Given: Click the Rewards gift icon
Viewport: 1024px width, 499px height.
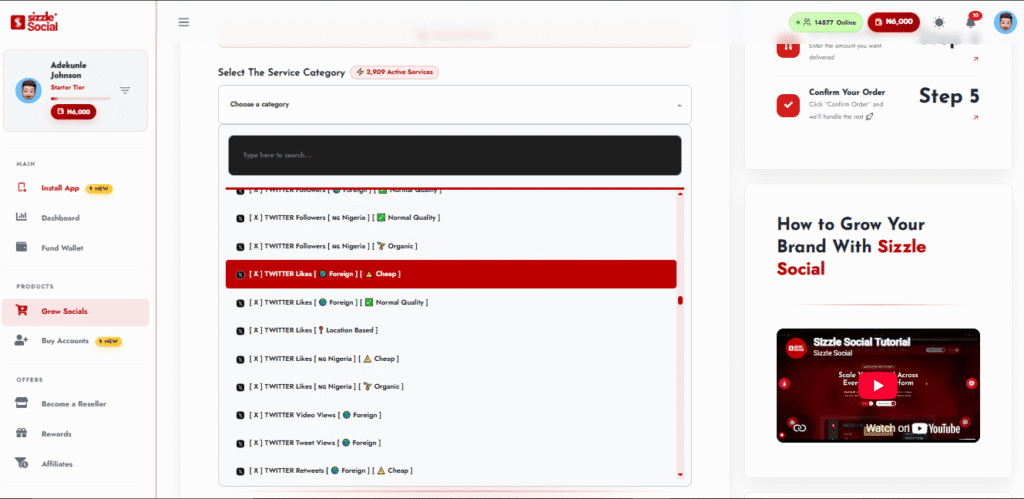Looking at the screenshot, I should (22, 433).
